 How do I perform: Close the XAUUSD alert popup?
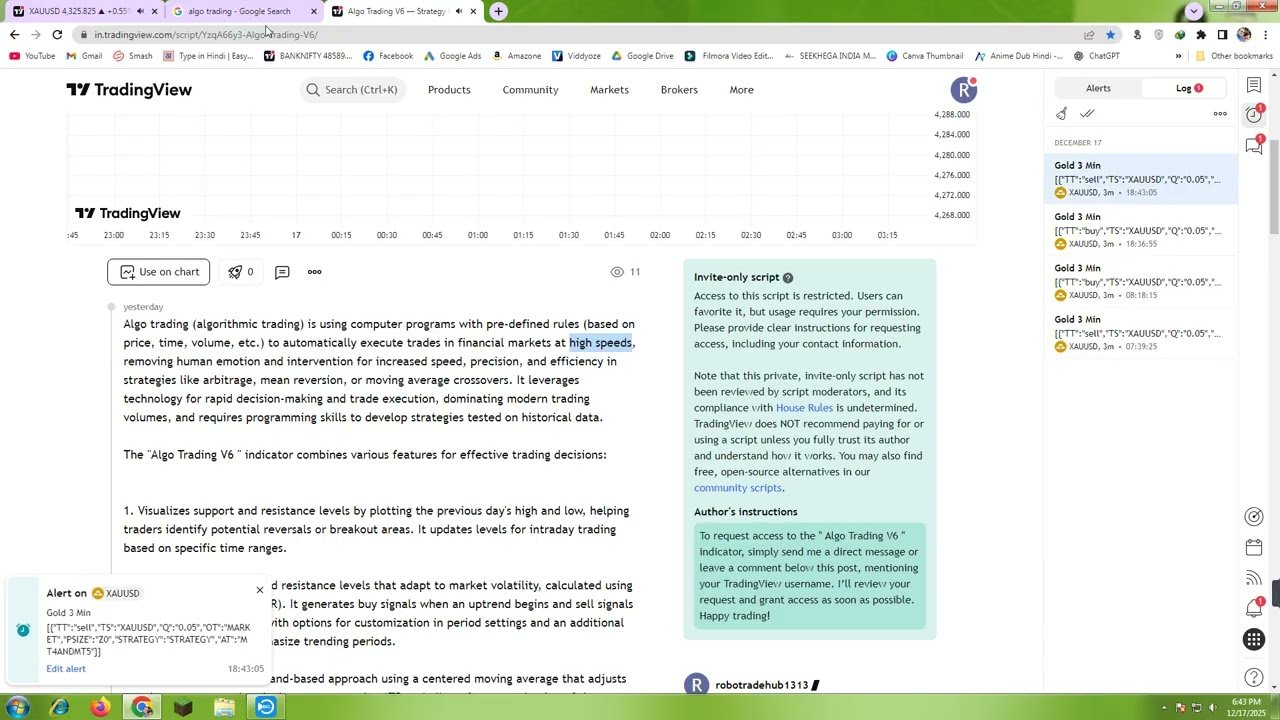point(260,590)
